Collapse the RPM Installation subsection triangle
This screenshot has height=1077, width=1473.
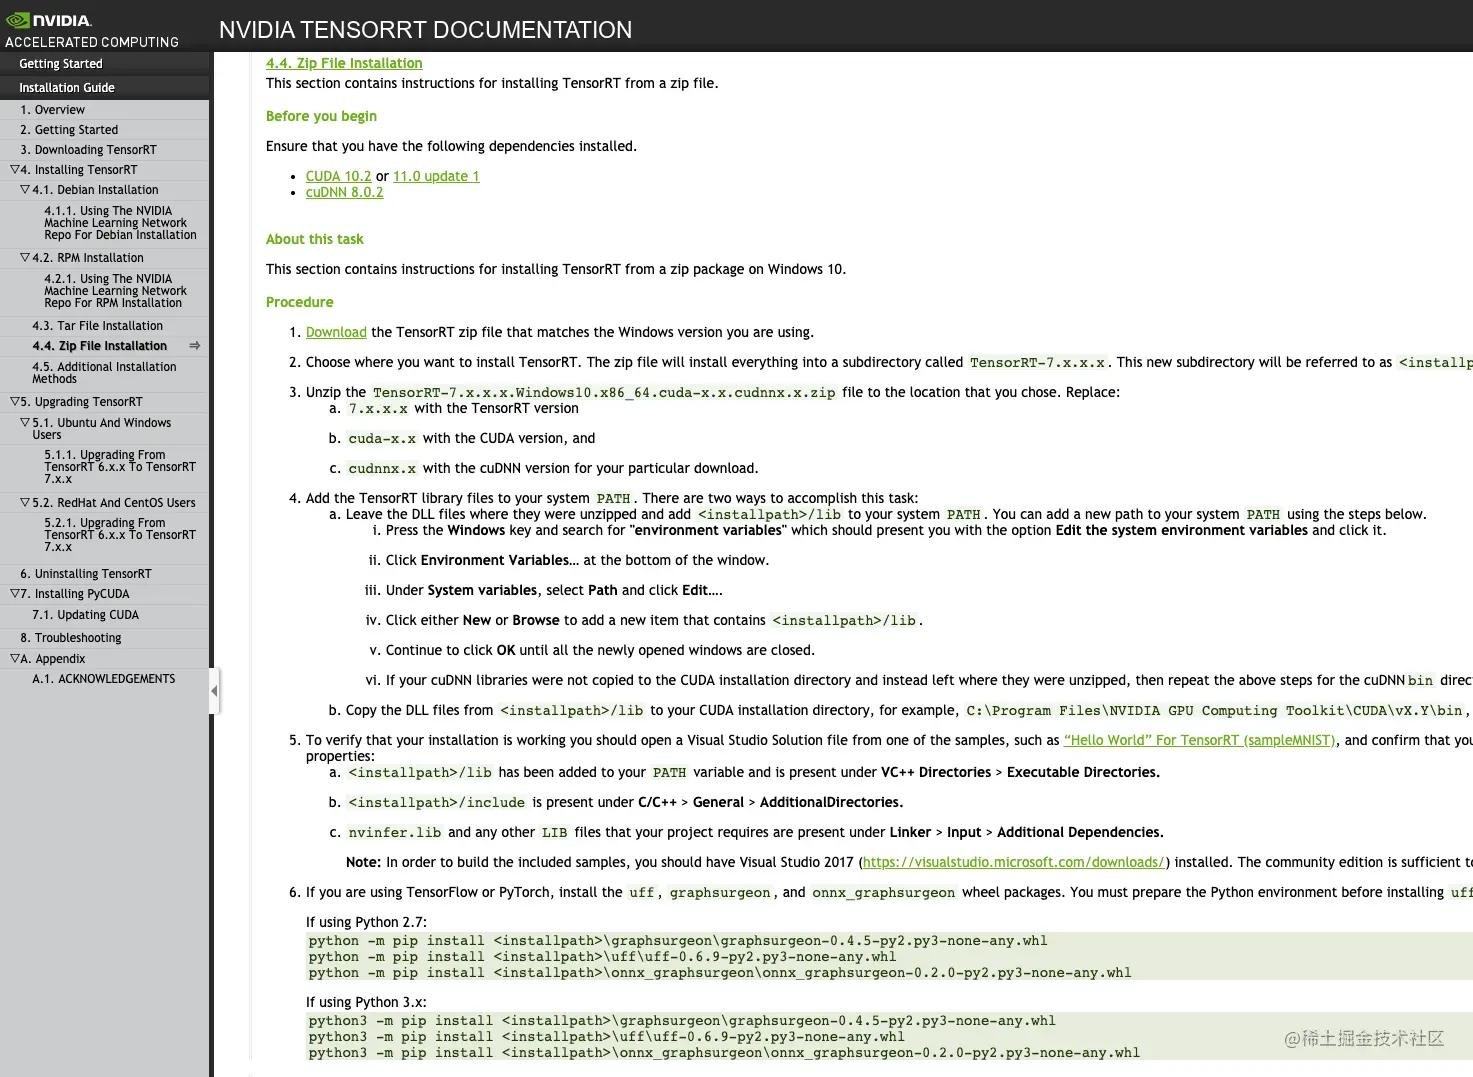coord(25,258)
